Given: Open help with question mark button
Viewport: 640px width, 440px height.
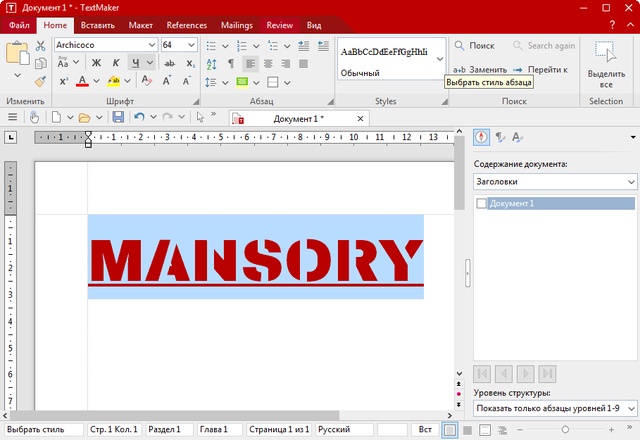Looking at the screenshot, I should point(612,25).
